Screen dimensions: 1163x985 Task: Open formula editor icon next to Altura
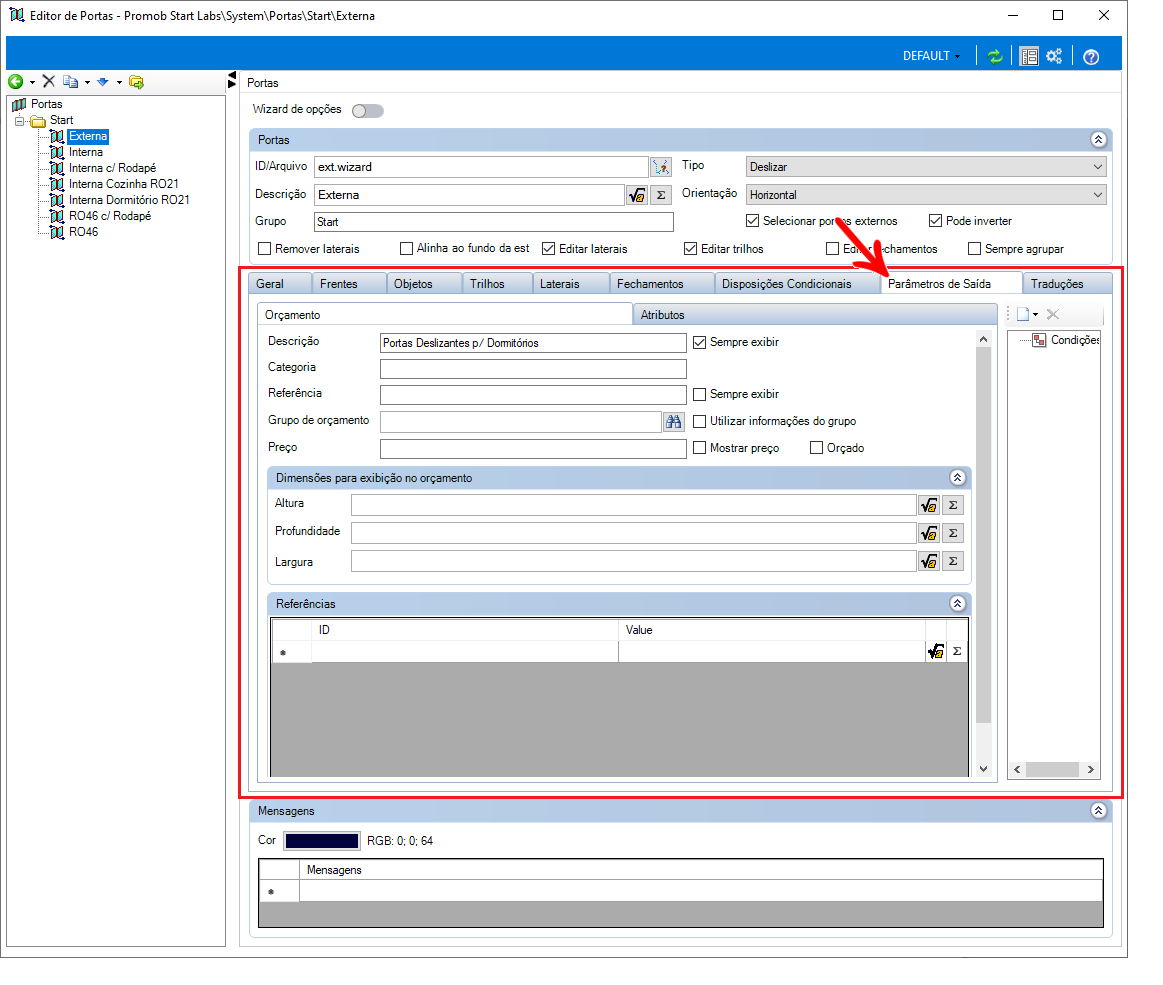point(929,506)
